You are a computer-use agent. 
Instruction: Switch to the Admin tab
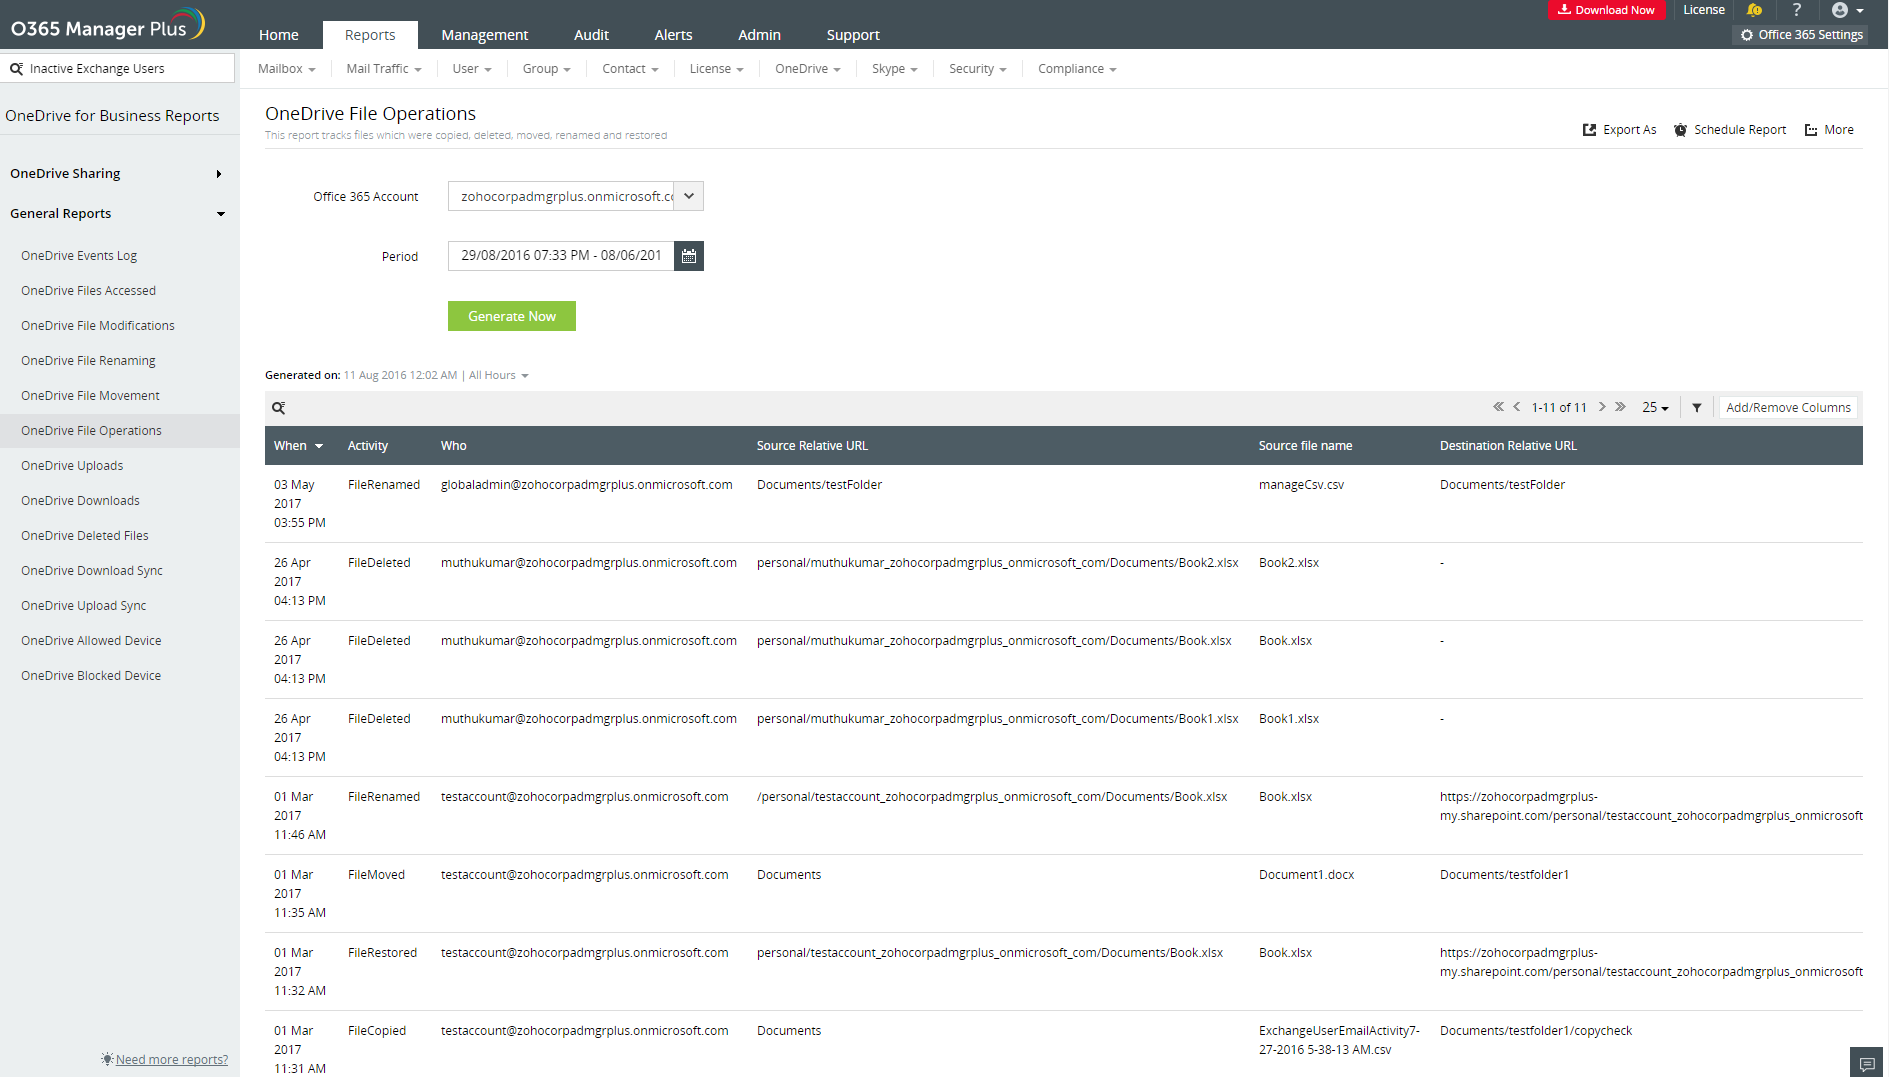click(759, 35)
